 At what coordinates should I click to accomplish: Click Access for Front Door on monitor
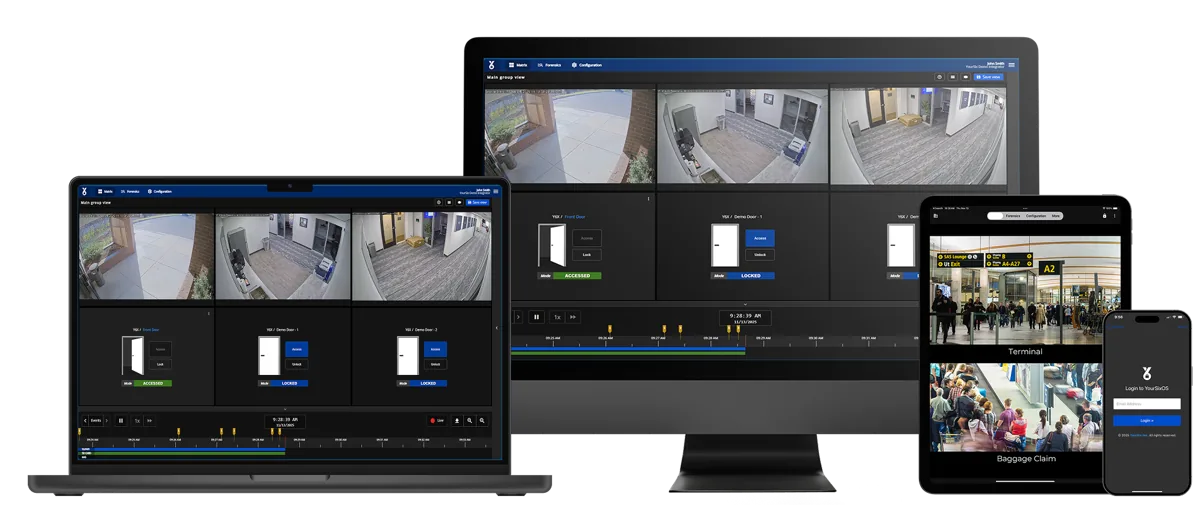pos(587,238)
